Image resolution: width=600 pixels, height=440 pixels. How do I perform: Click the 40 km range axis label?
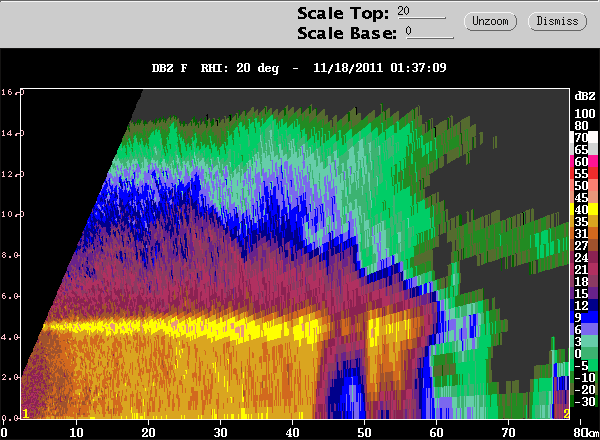[x=292, y=433]
